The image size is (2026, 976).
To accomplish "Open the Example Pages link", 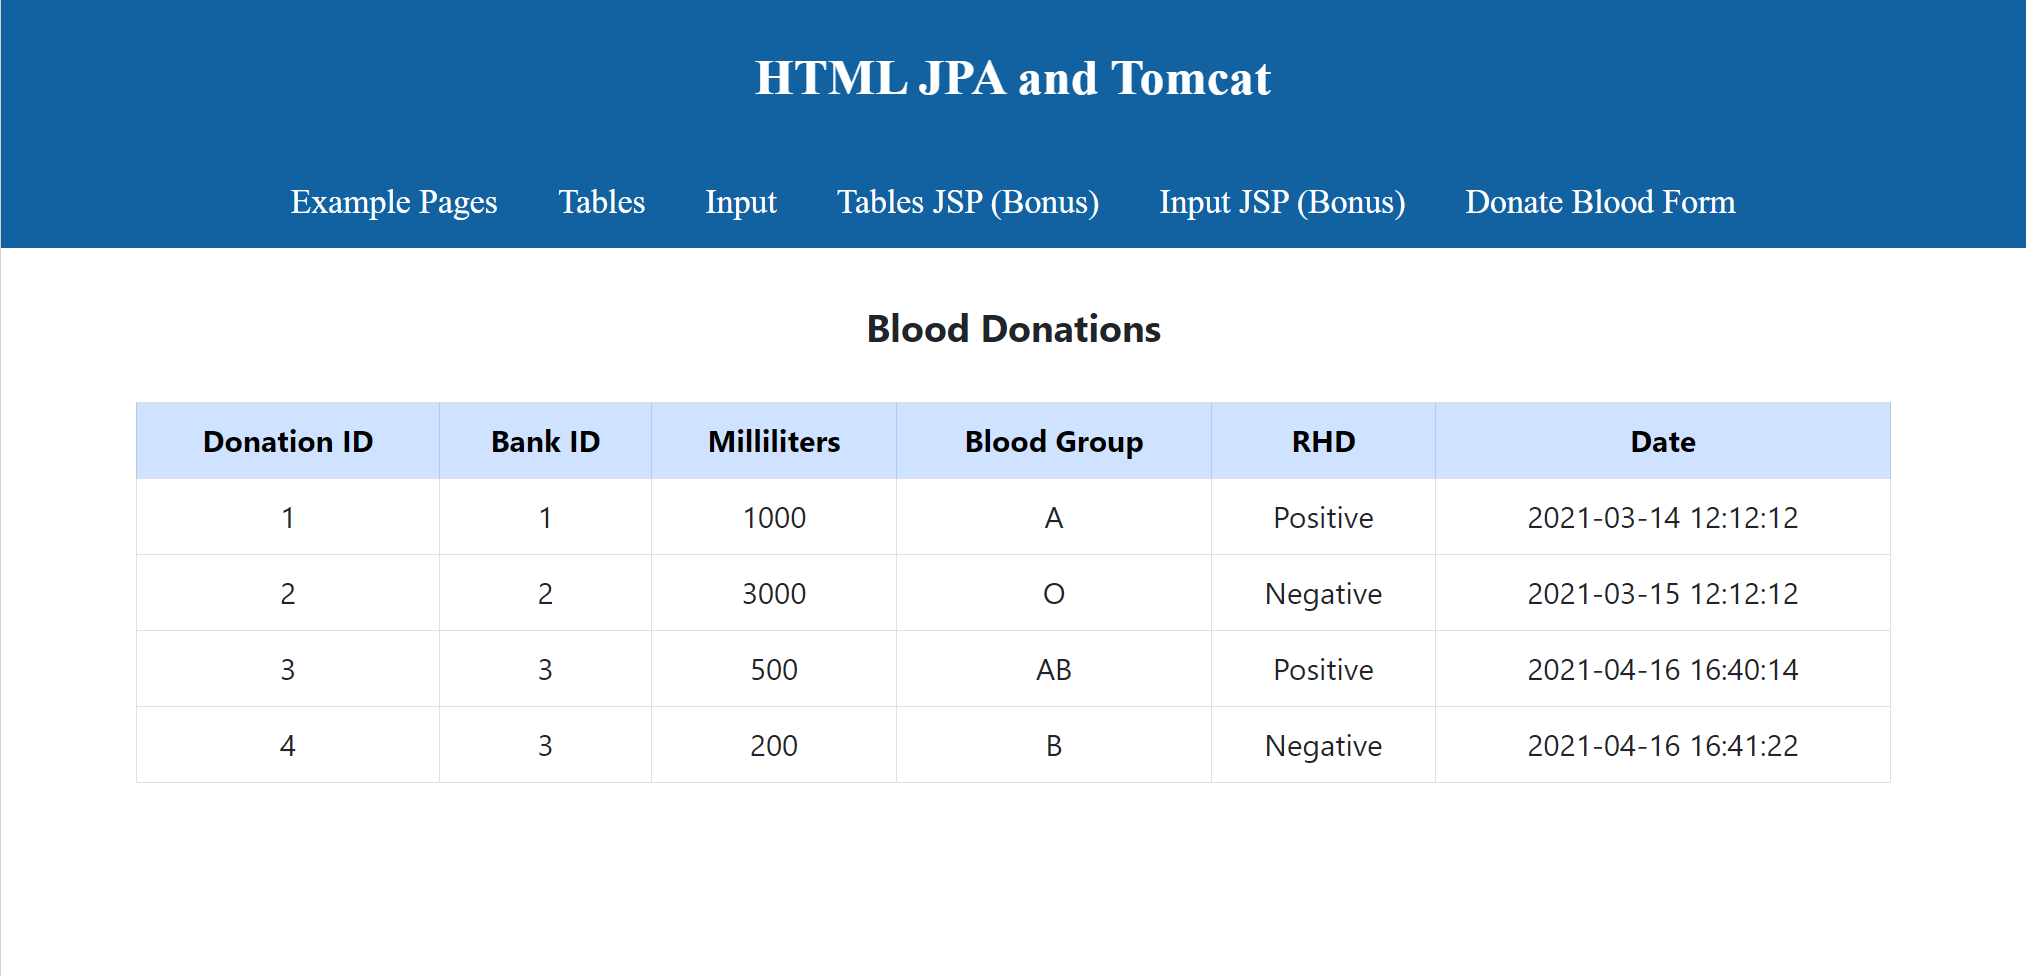I will [x=394, y=202].
